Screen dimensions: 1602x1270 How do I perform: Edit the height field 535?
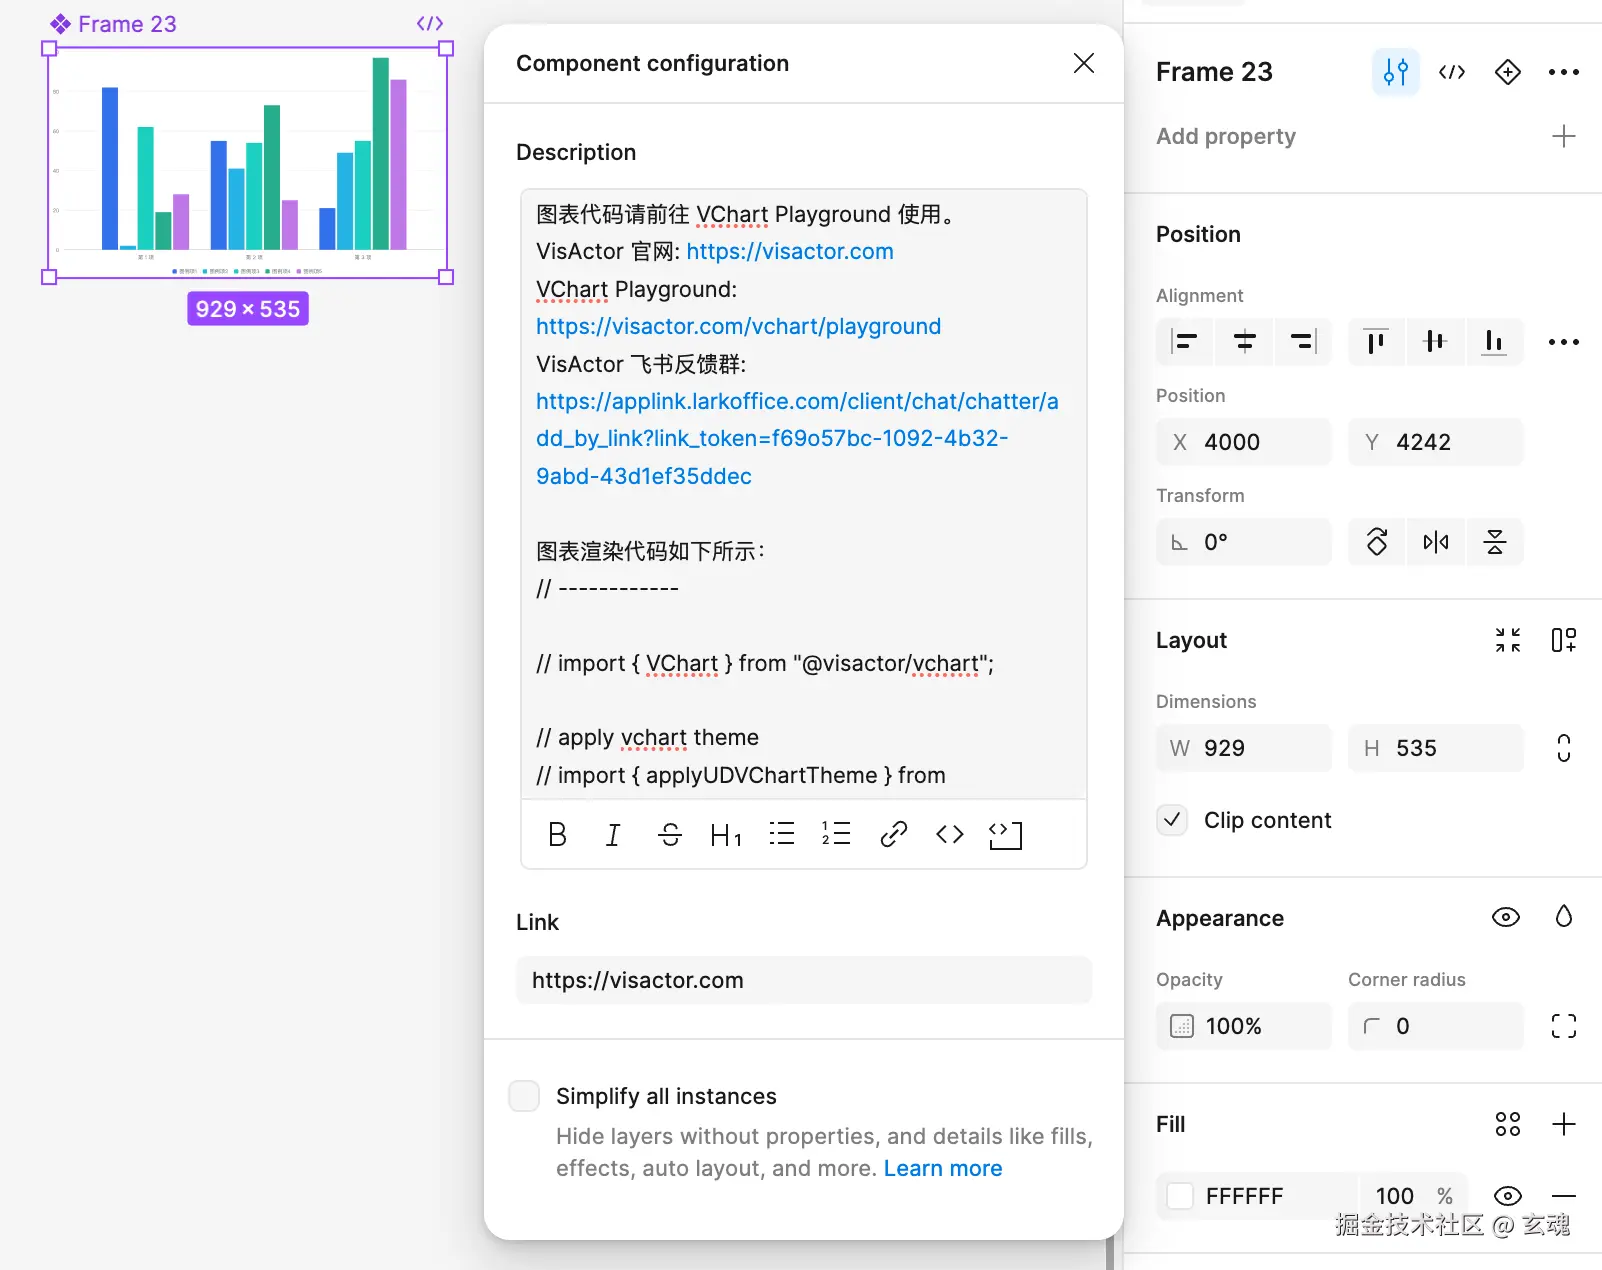(x=1436, y=748)
